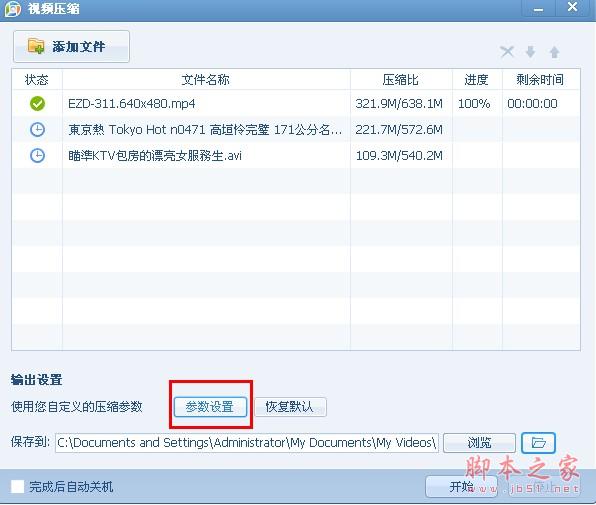Click the save path input field
This screenshot has width=596, height=505.
click(x=247, y=443)
